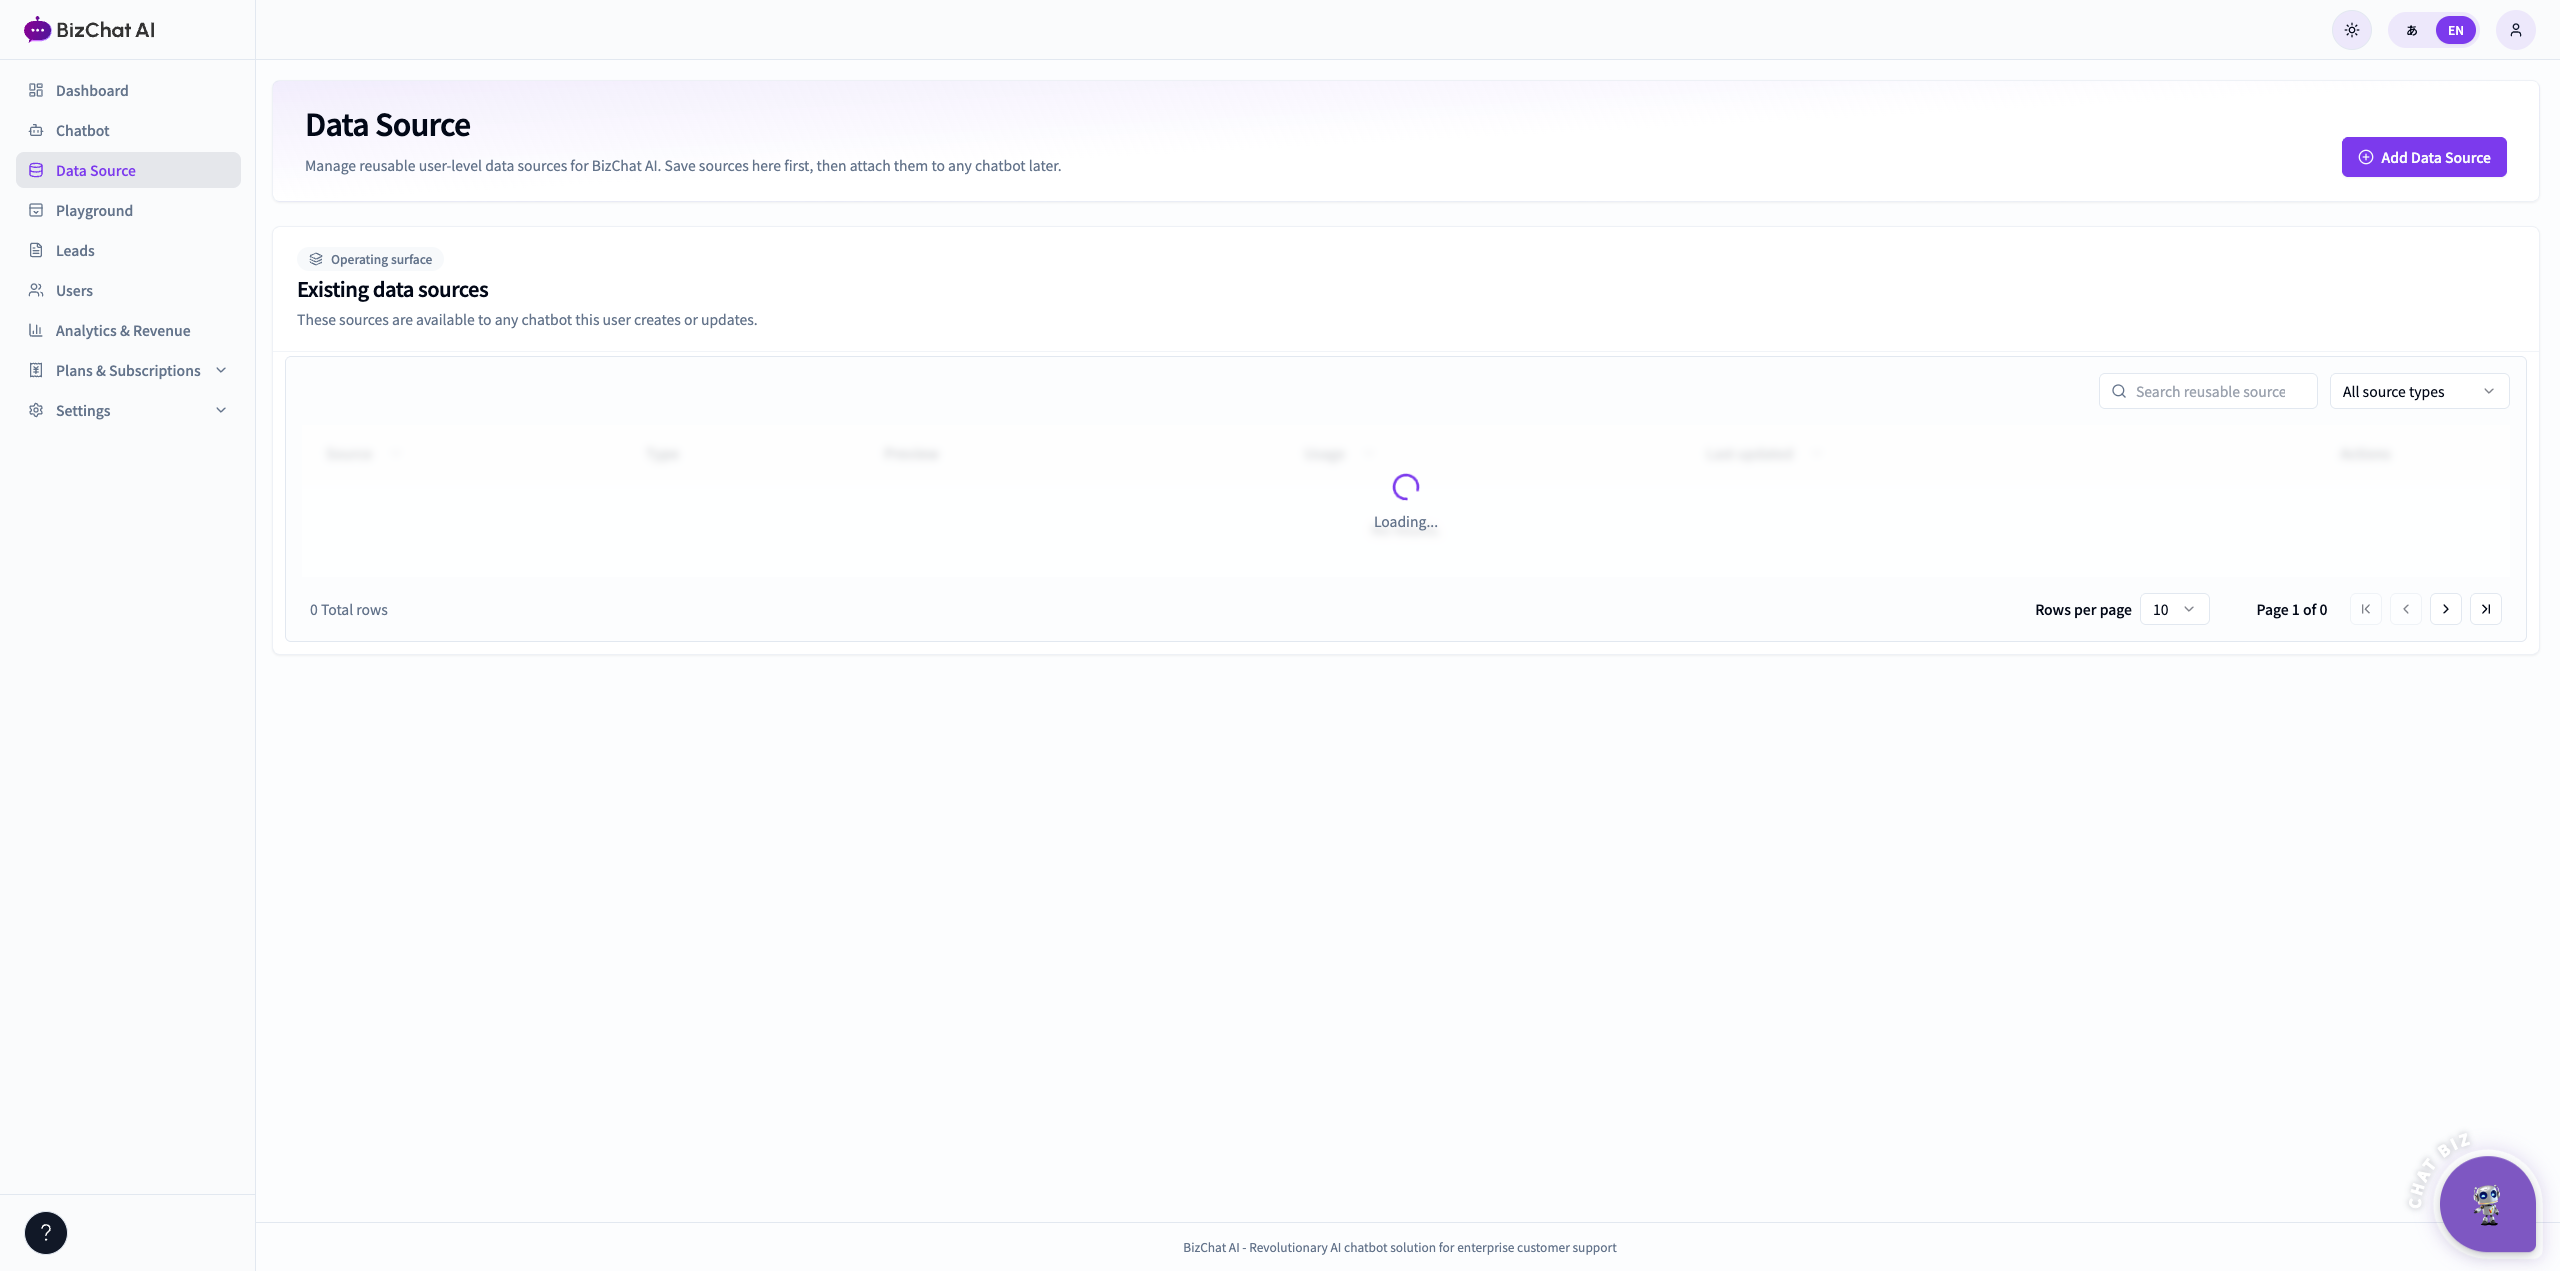The width and height of the screenshot is (2560, 1271).
Task: Go to the first page
Action: click(2366, 609)
